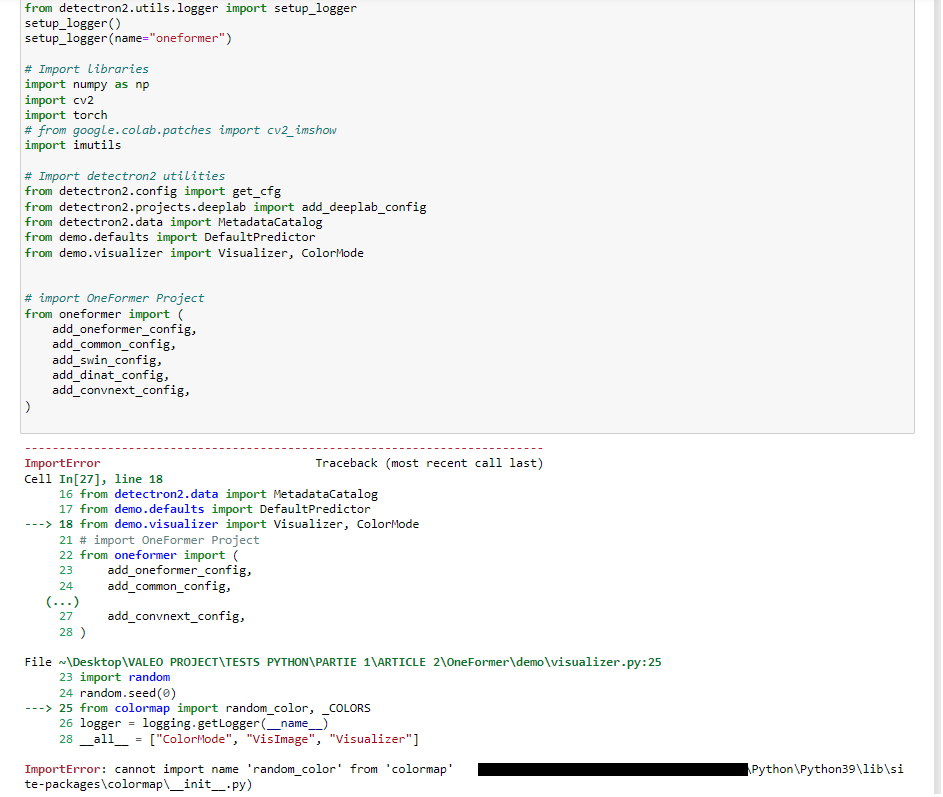Image resolution: width=943 pixels, height=797 pixels.
Task: Click the "# Import libraries" comment
Action: (85, 68)
